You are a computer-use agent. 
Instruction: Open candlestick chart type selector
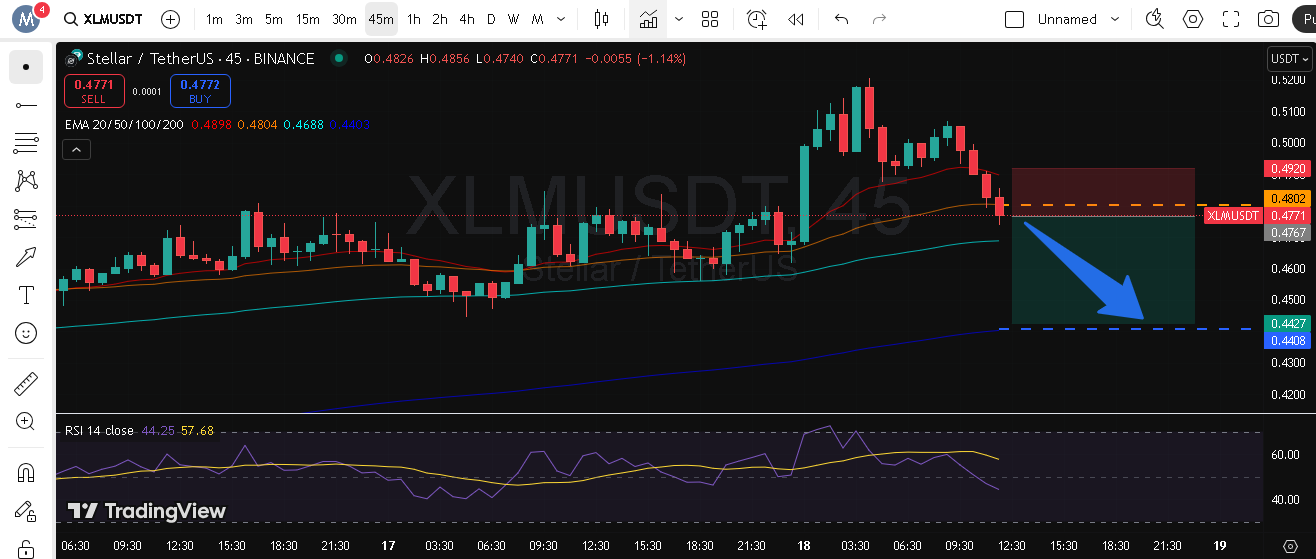coord(601,19)
